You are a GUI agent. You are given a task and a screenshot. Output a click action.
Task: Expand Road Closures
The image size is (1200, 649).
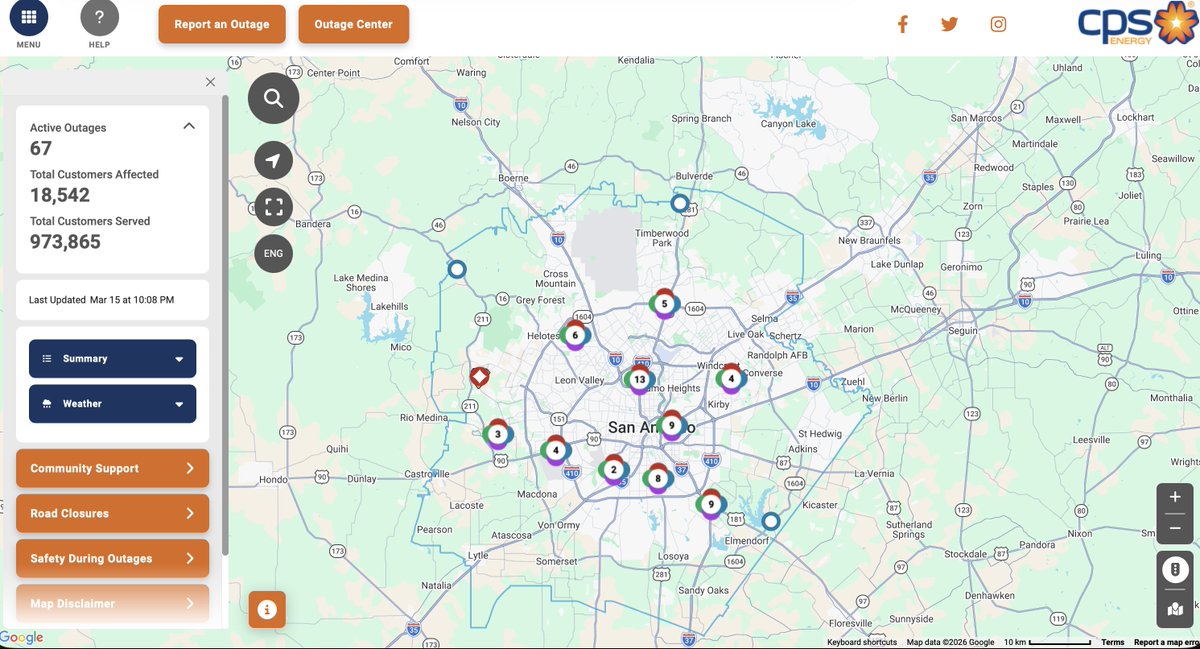(113, 513)
